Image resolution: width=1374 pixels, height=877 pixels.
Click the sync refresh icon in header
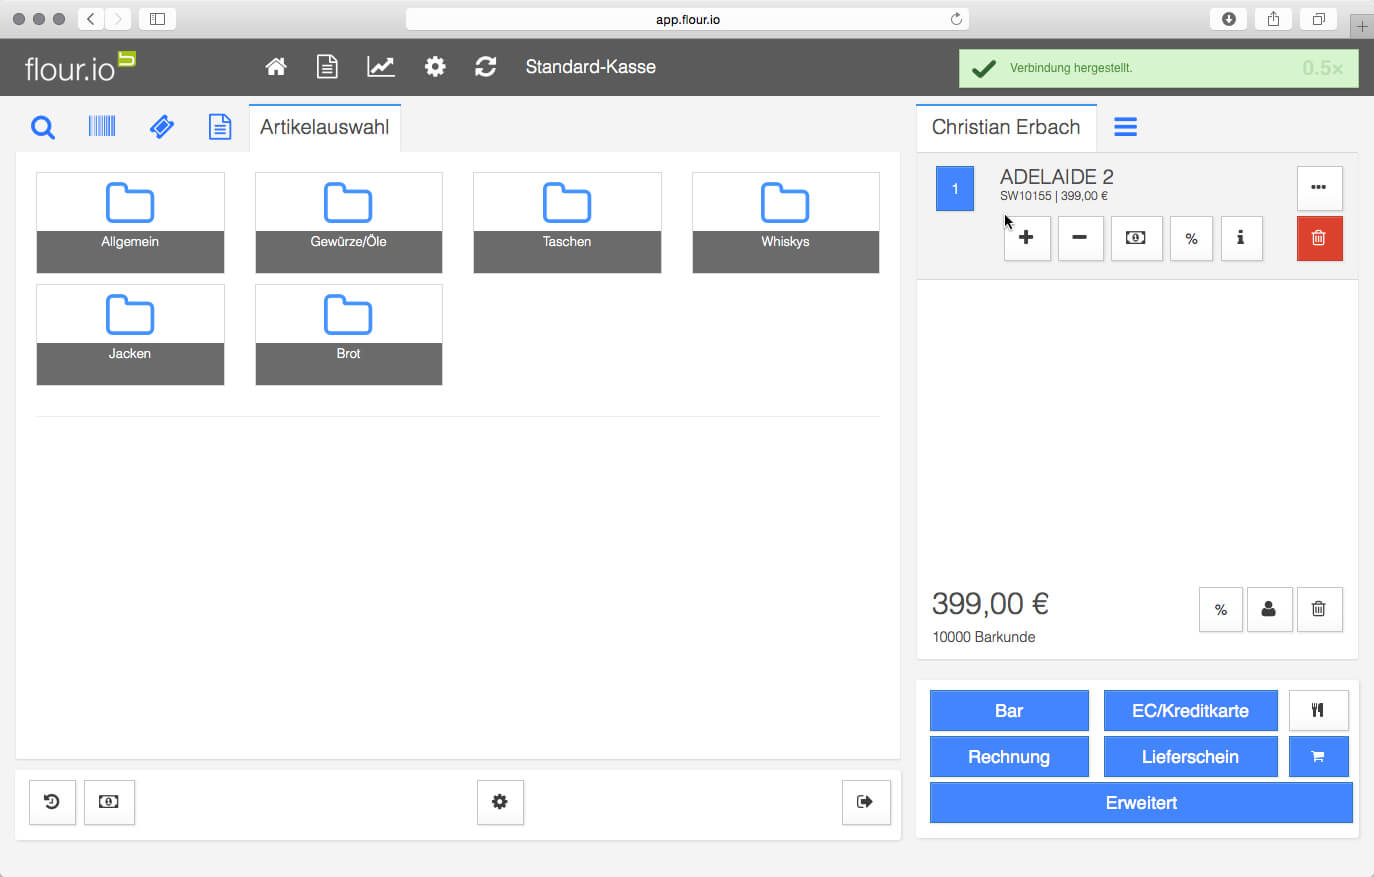pos(486,67)
